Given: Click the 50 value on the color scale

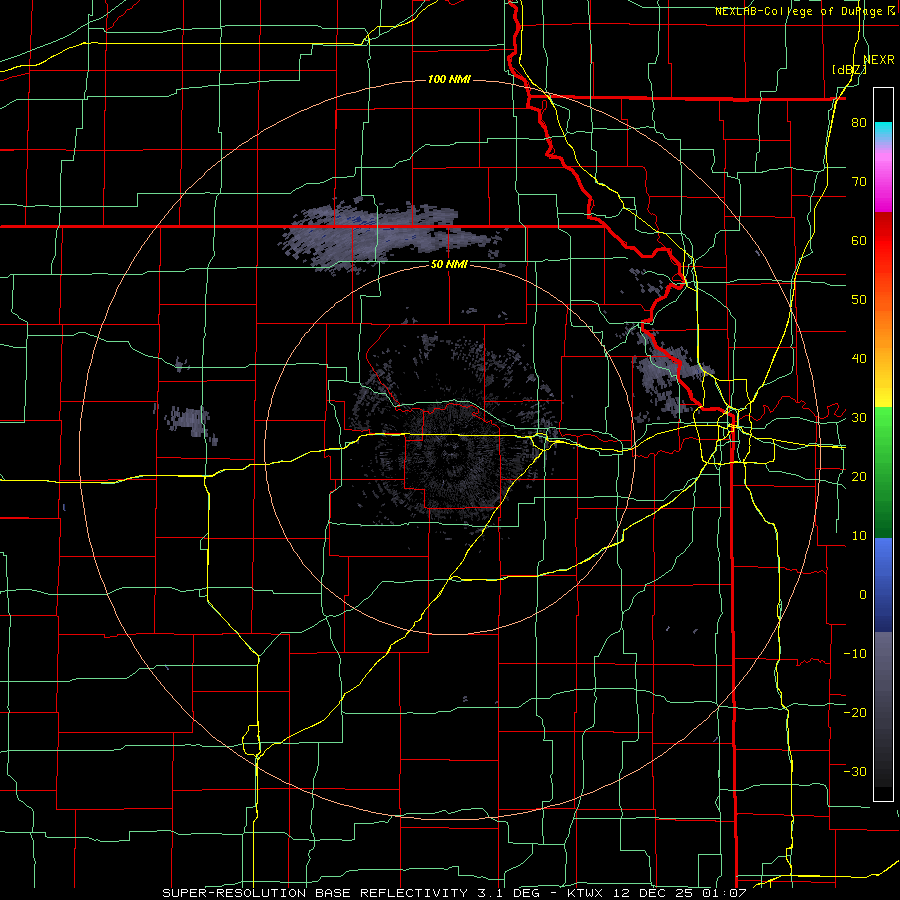Looking at the screenshot, I should (x=859, y=300).
